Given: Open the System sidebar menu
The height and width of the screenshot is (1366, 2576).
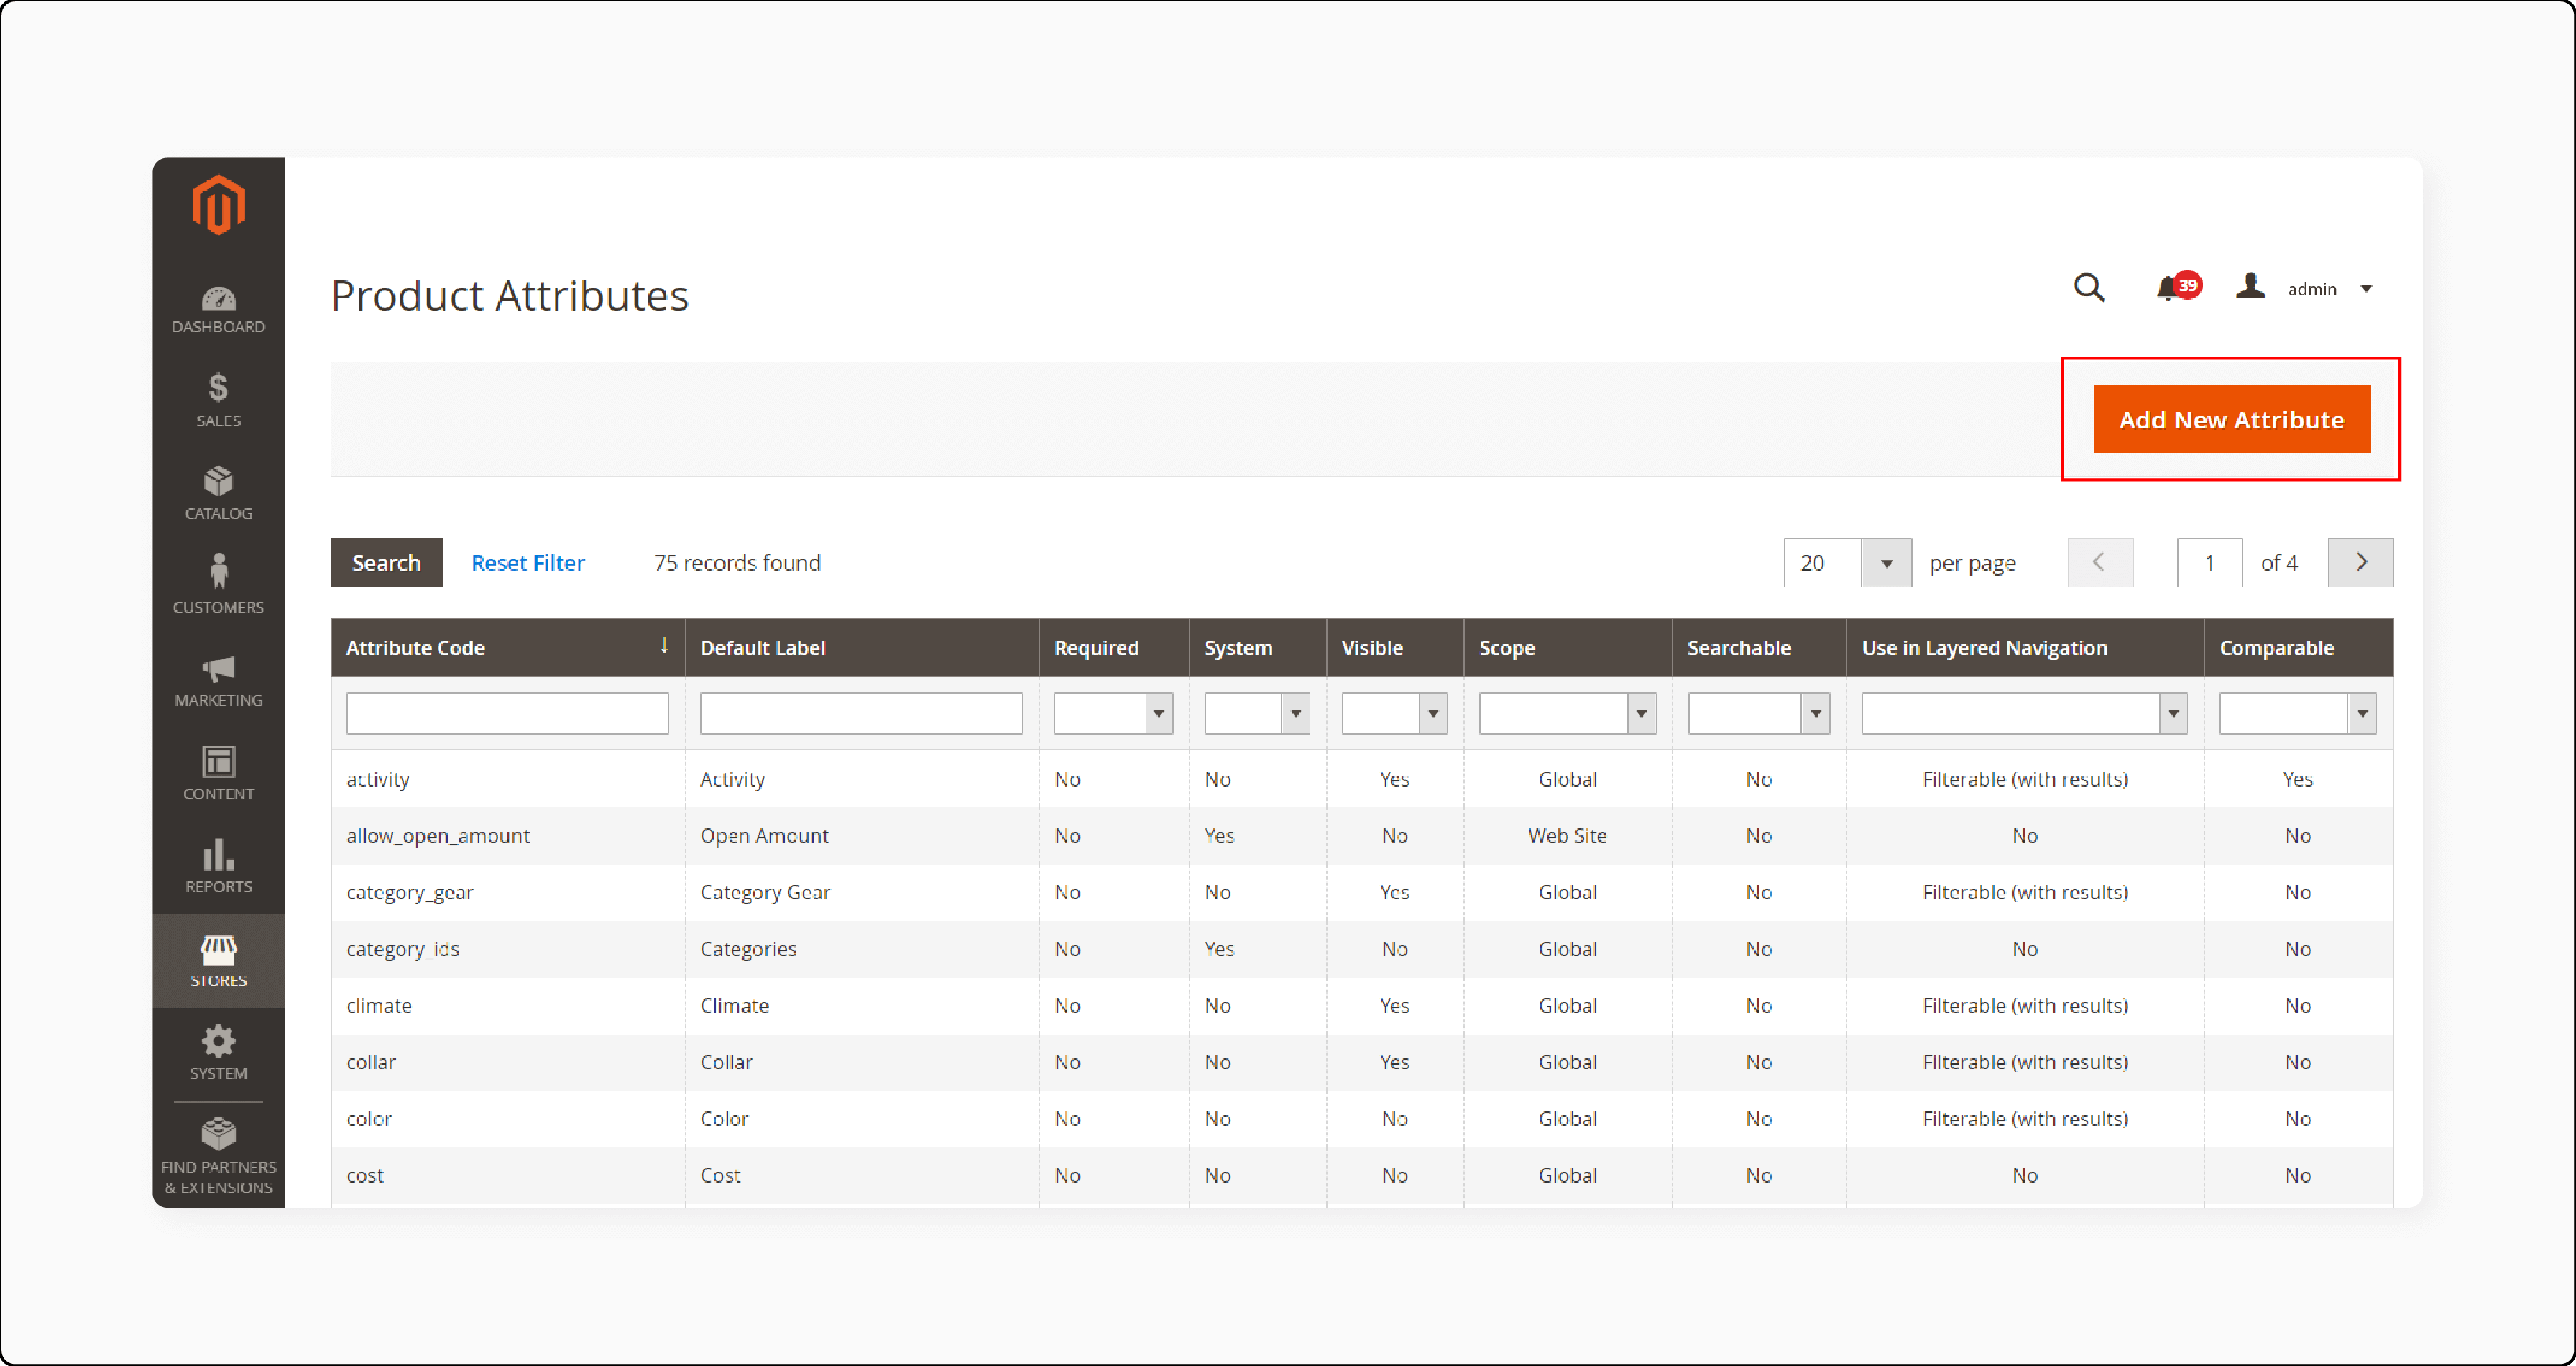Looking at the screenshot, I should (x=218, y=1054).
